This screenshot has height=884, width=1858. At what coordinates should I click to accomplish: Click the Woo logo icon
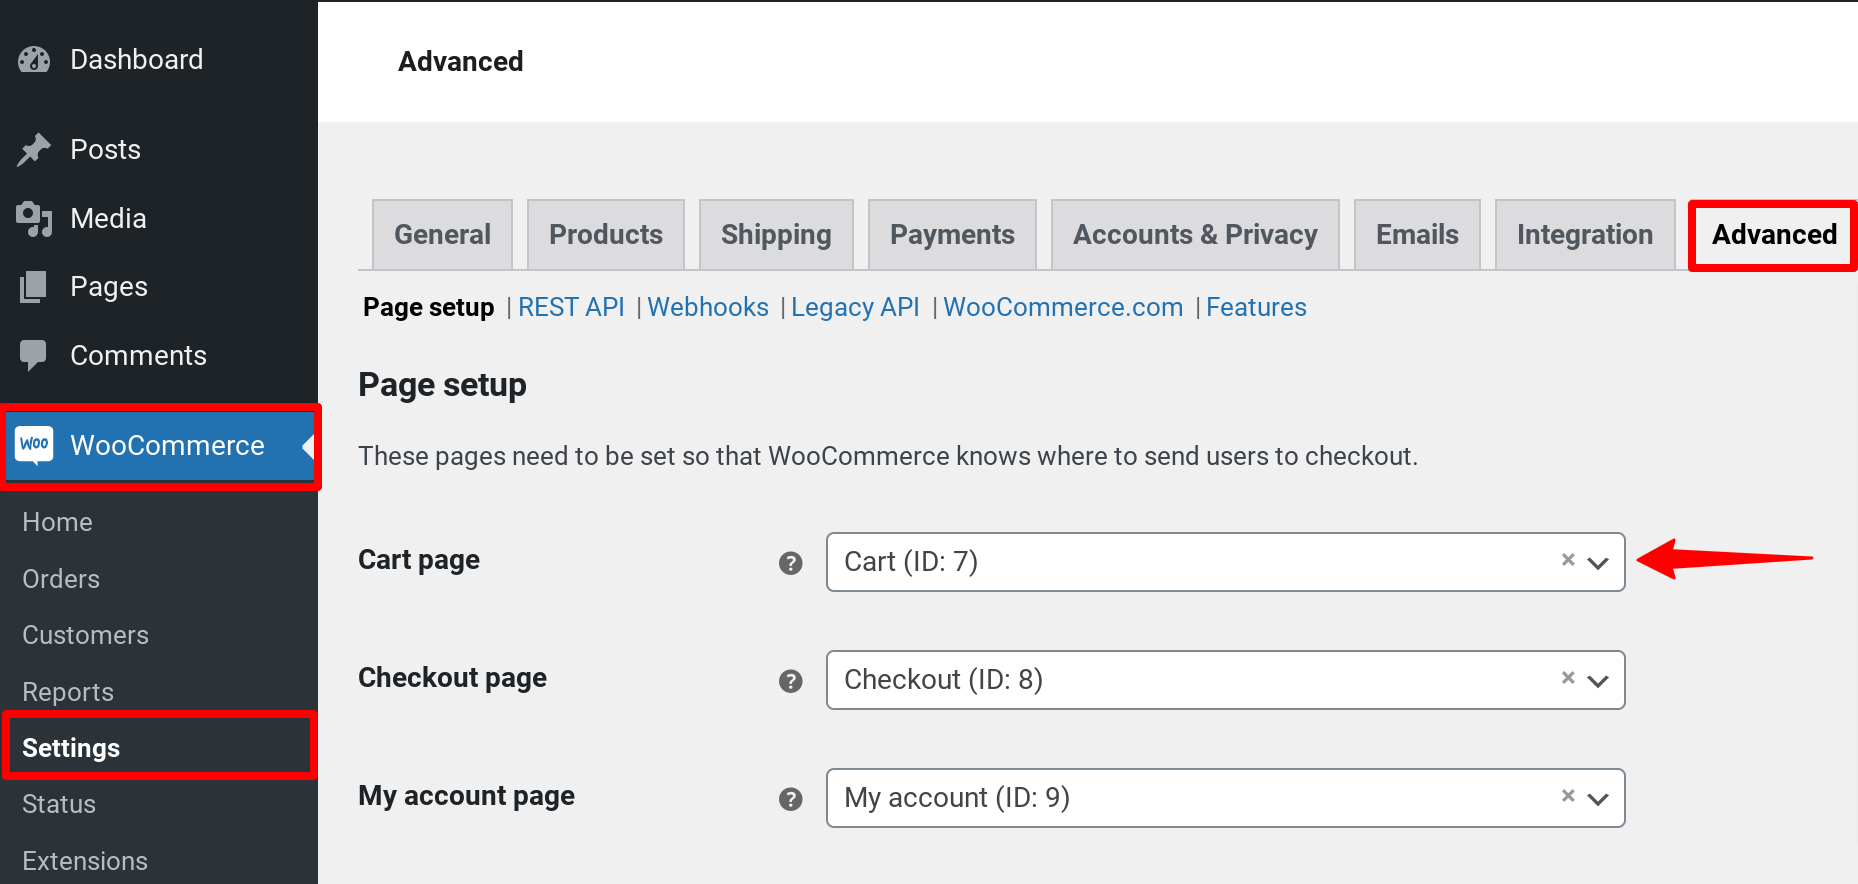(x=35, y=445)
